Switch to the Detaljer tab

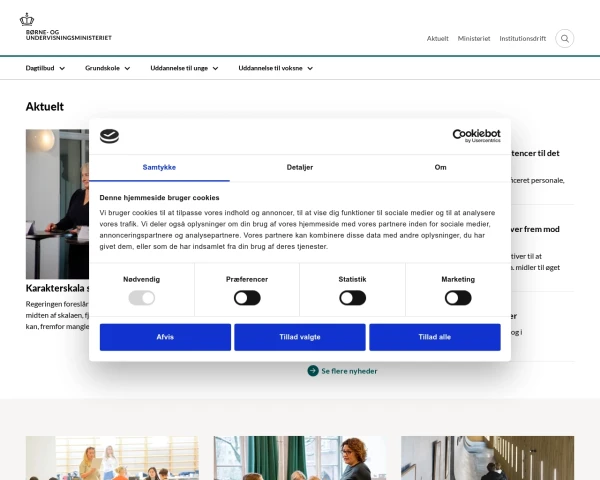point(300,168)
